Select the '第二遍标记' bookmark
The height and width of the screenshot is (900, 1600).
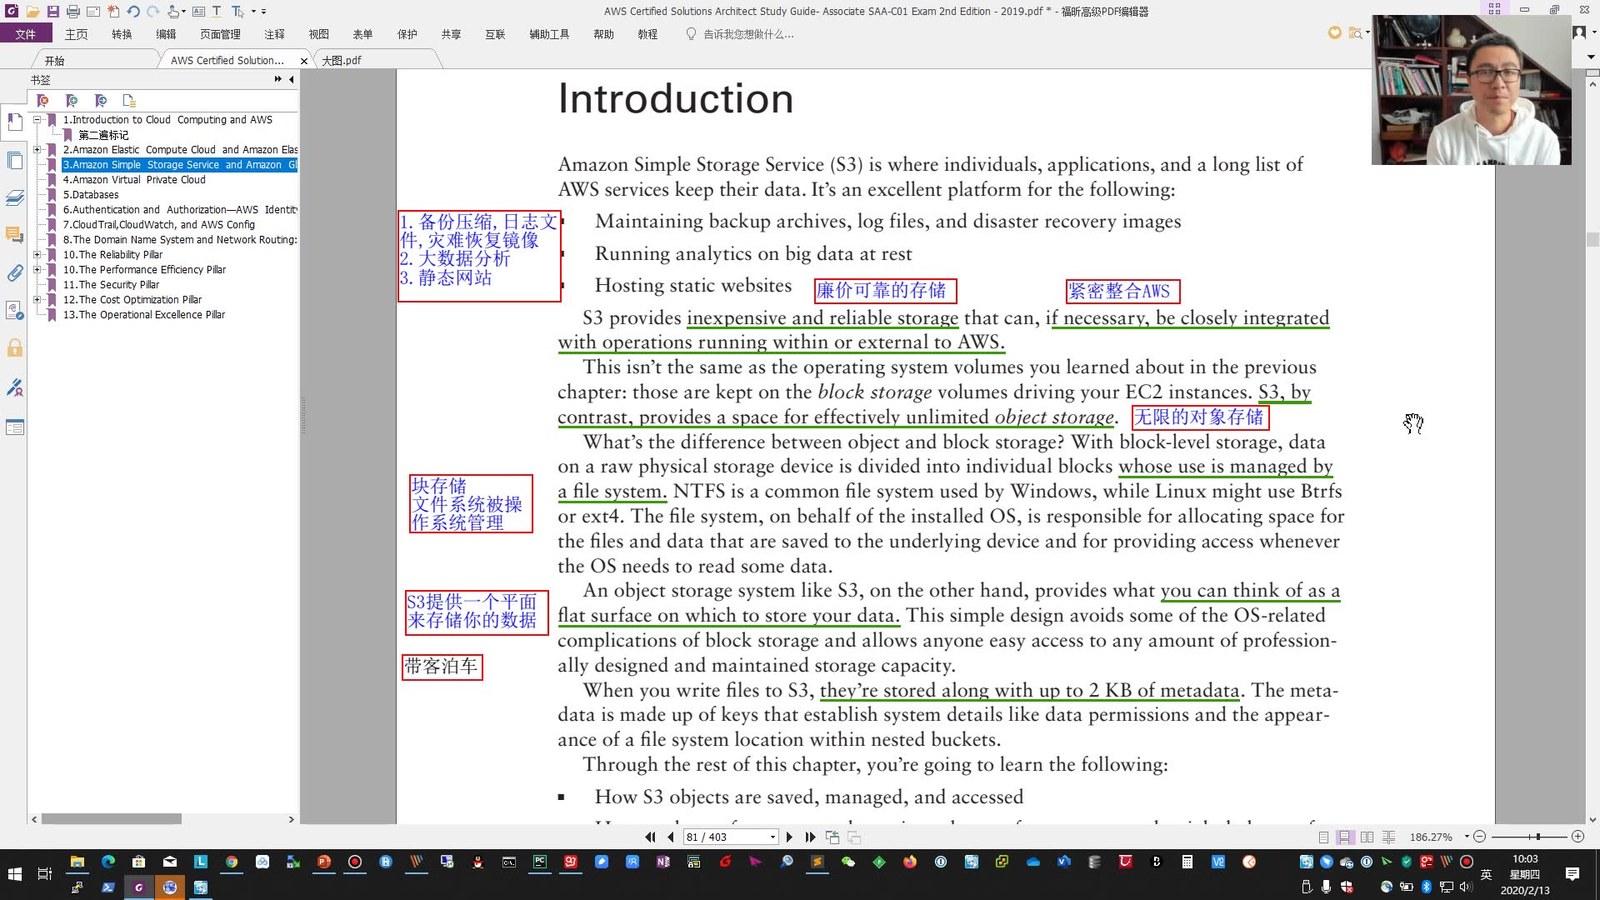(103, 135)
